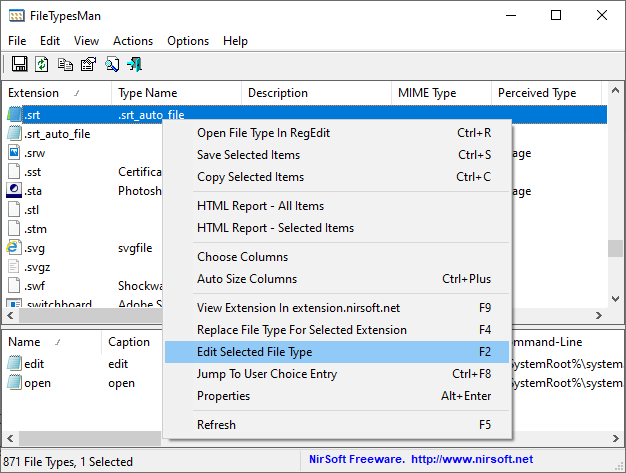This screenshot has width=626, height=473.
Task: Select the .sta Photoshop file icon
Action: (14, 190)
